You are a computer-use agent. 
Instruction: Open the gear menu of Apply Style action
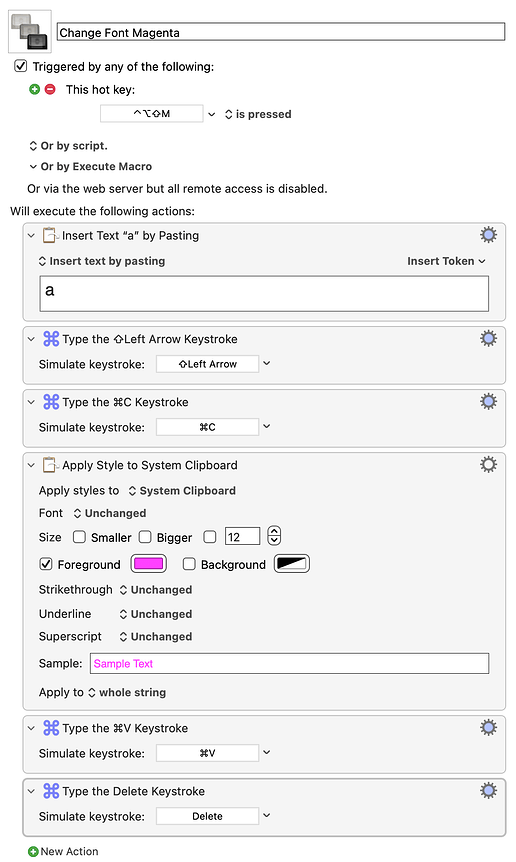click(488, 465)
